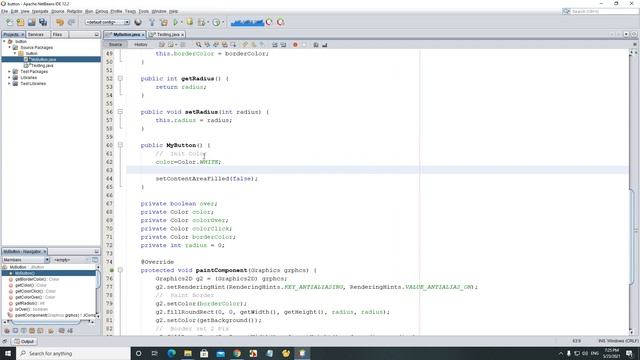Open the Run Project dropdown arrow
This screenshot has height=360, width=640.
coord(182,22)
